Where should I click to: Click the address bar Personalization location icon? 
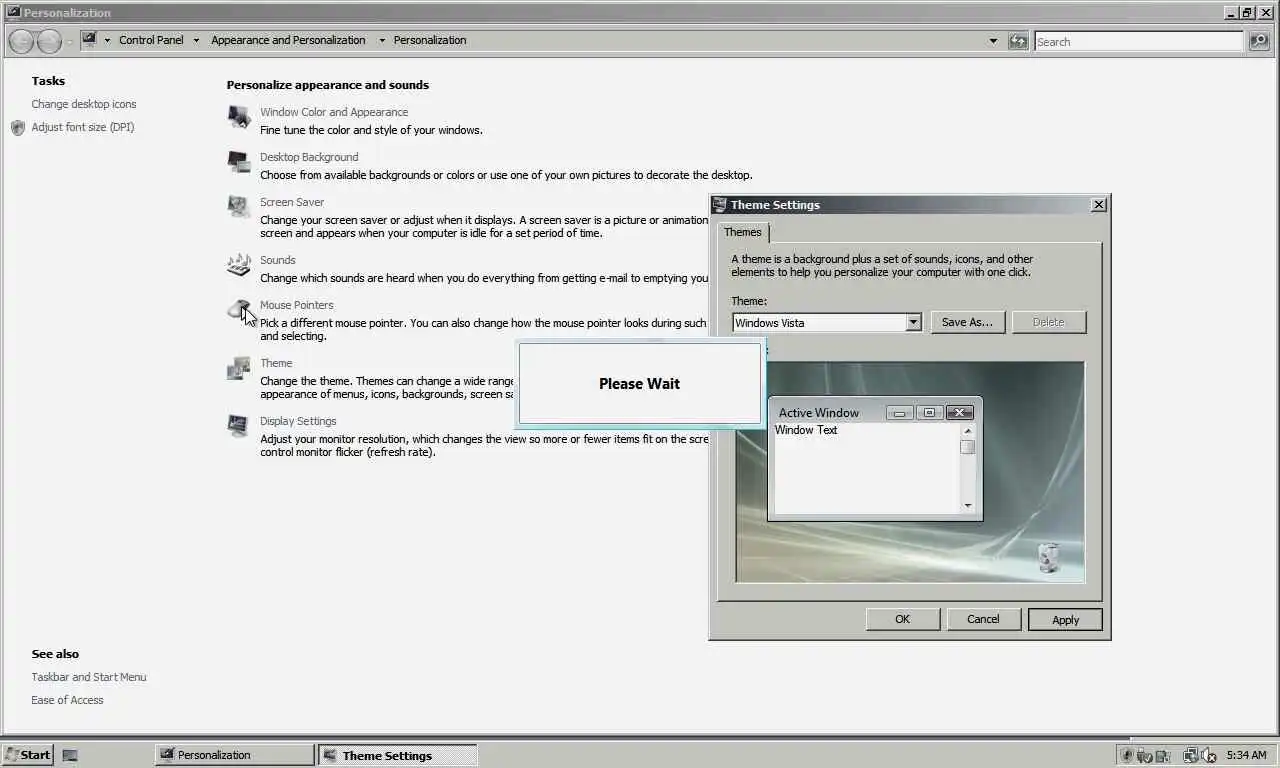pos(89,40)
